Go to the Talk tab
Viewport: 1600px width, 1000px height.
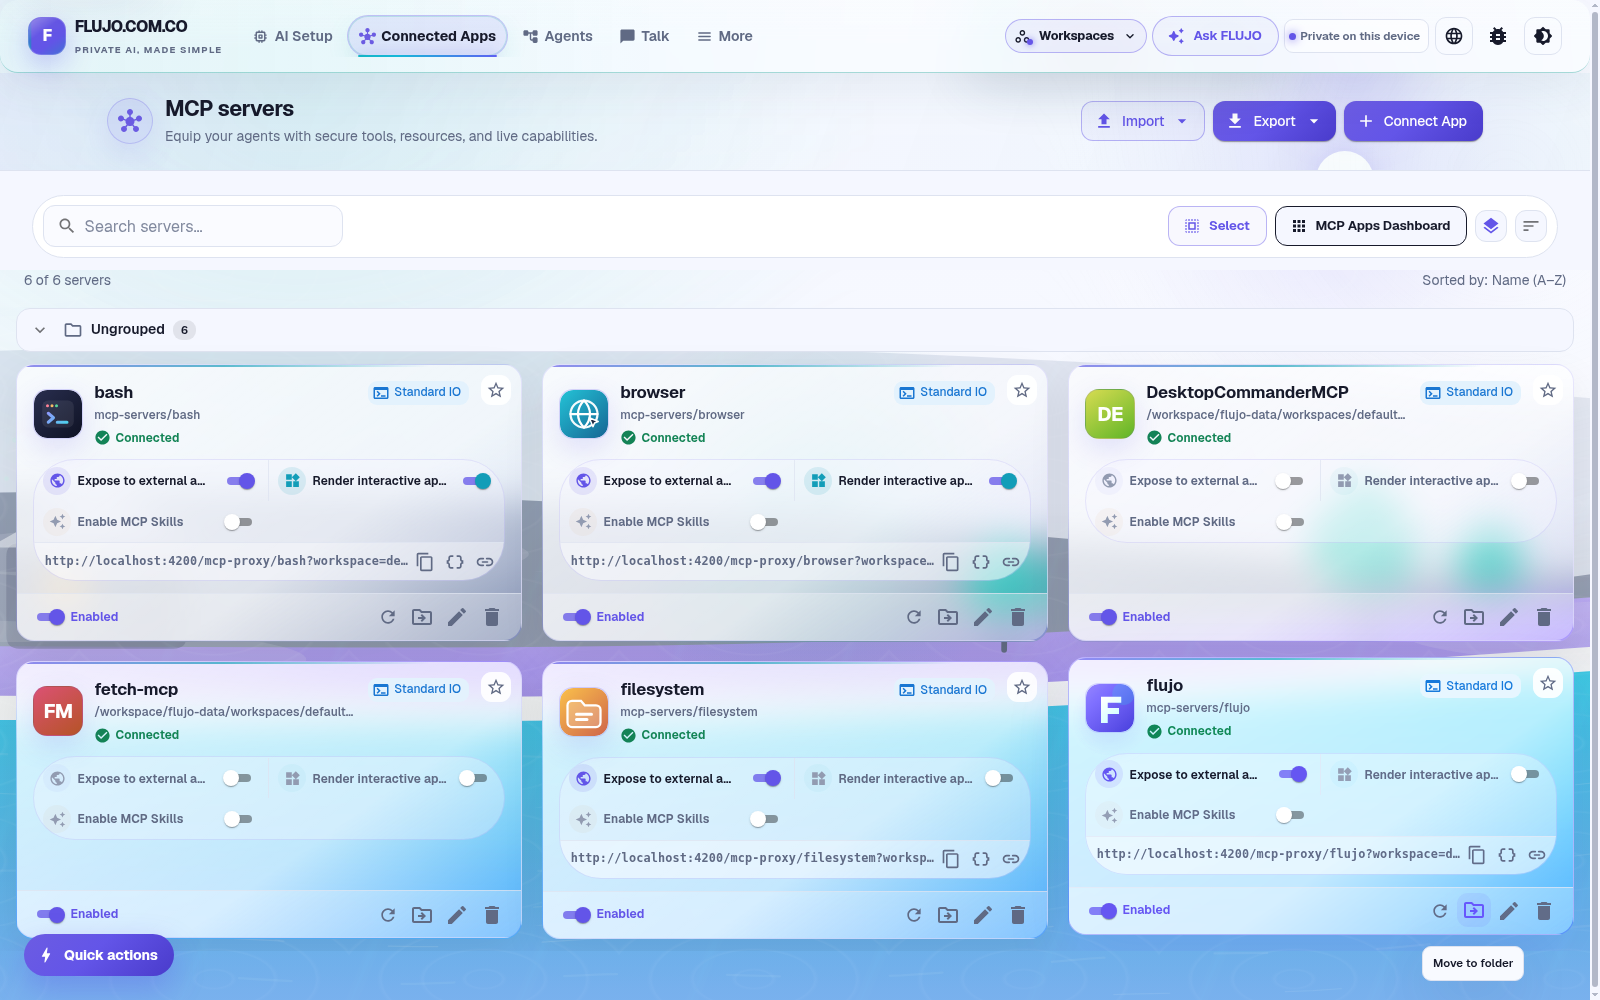click(644, 36)
